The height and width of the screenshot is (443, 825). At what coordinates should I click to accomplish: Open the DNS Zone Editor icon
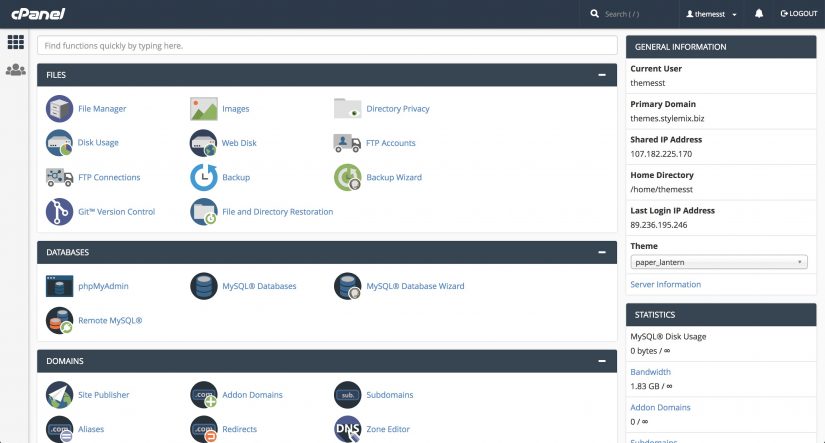[x=347, y=429]
